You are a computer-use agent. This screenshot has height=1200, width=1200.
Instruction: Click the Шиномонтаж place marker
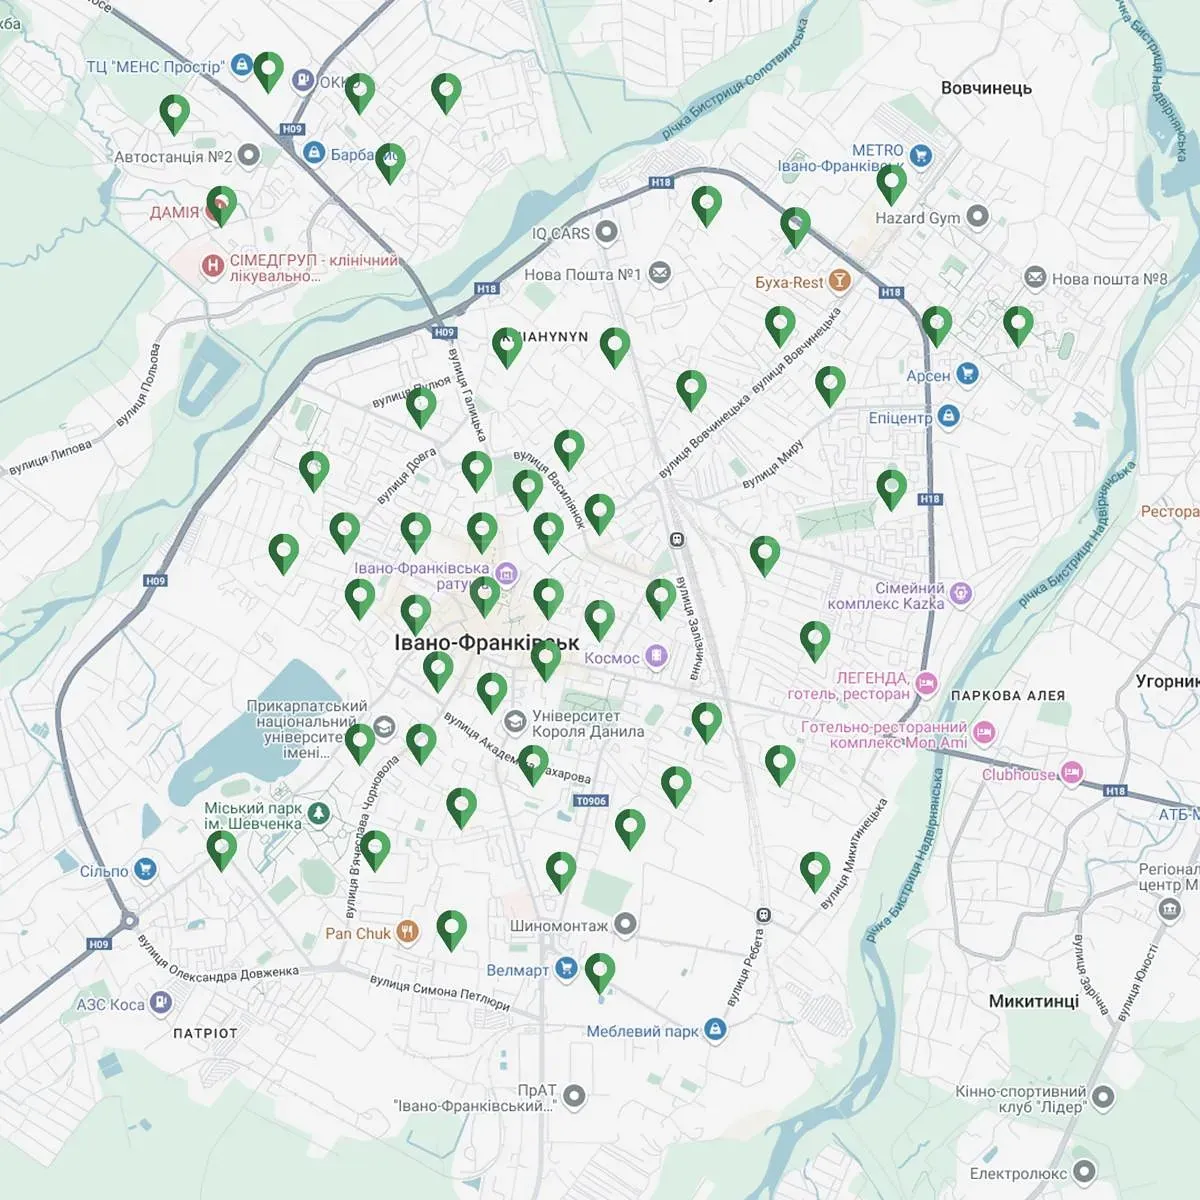click(x=626, y=924)
